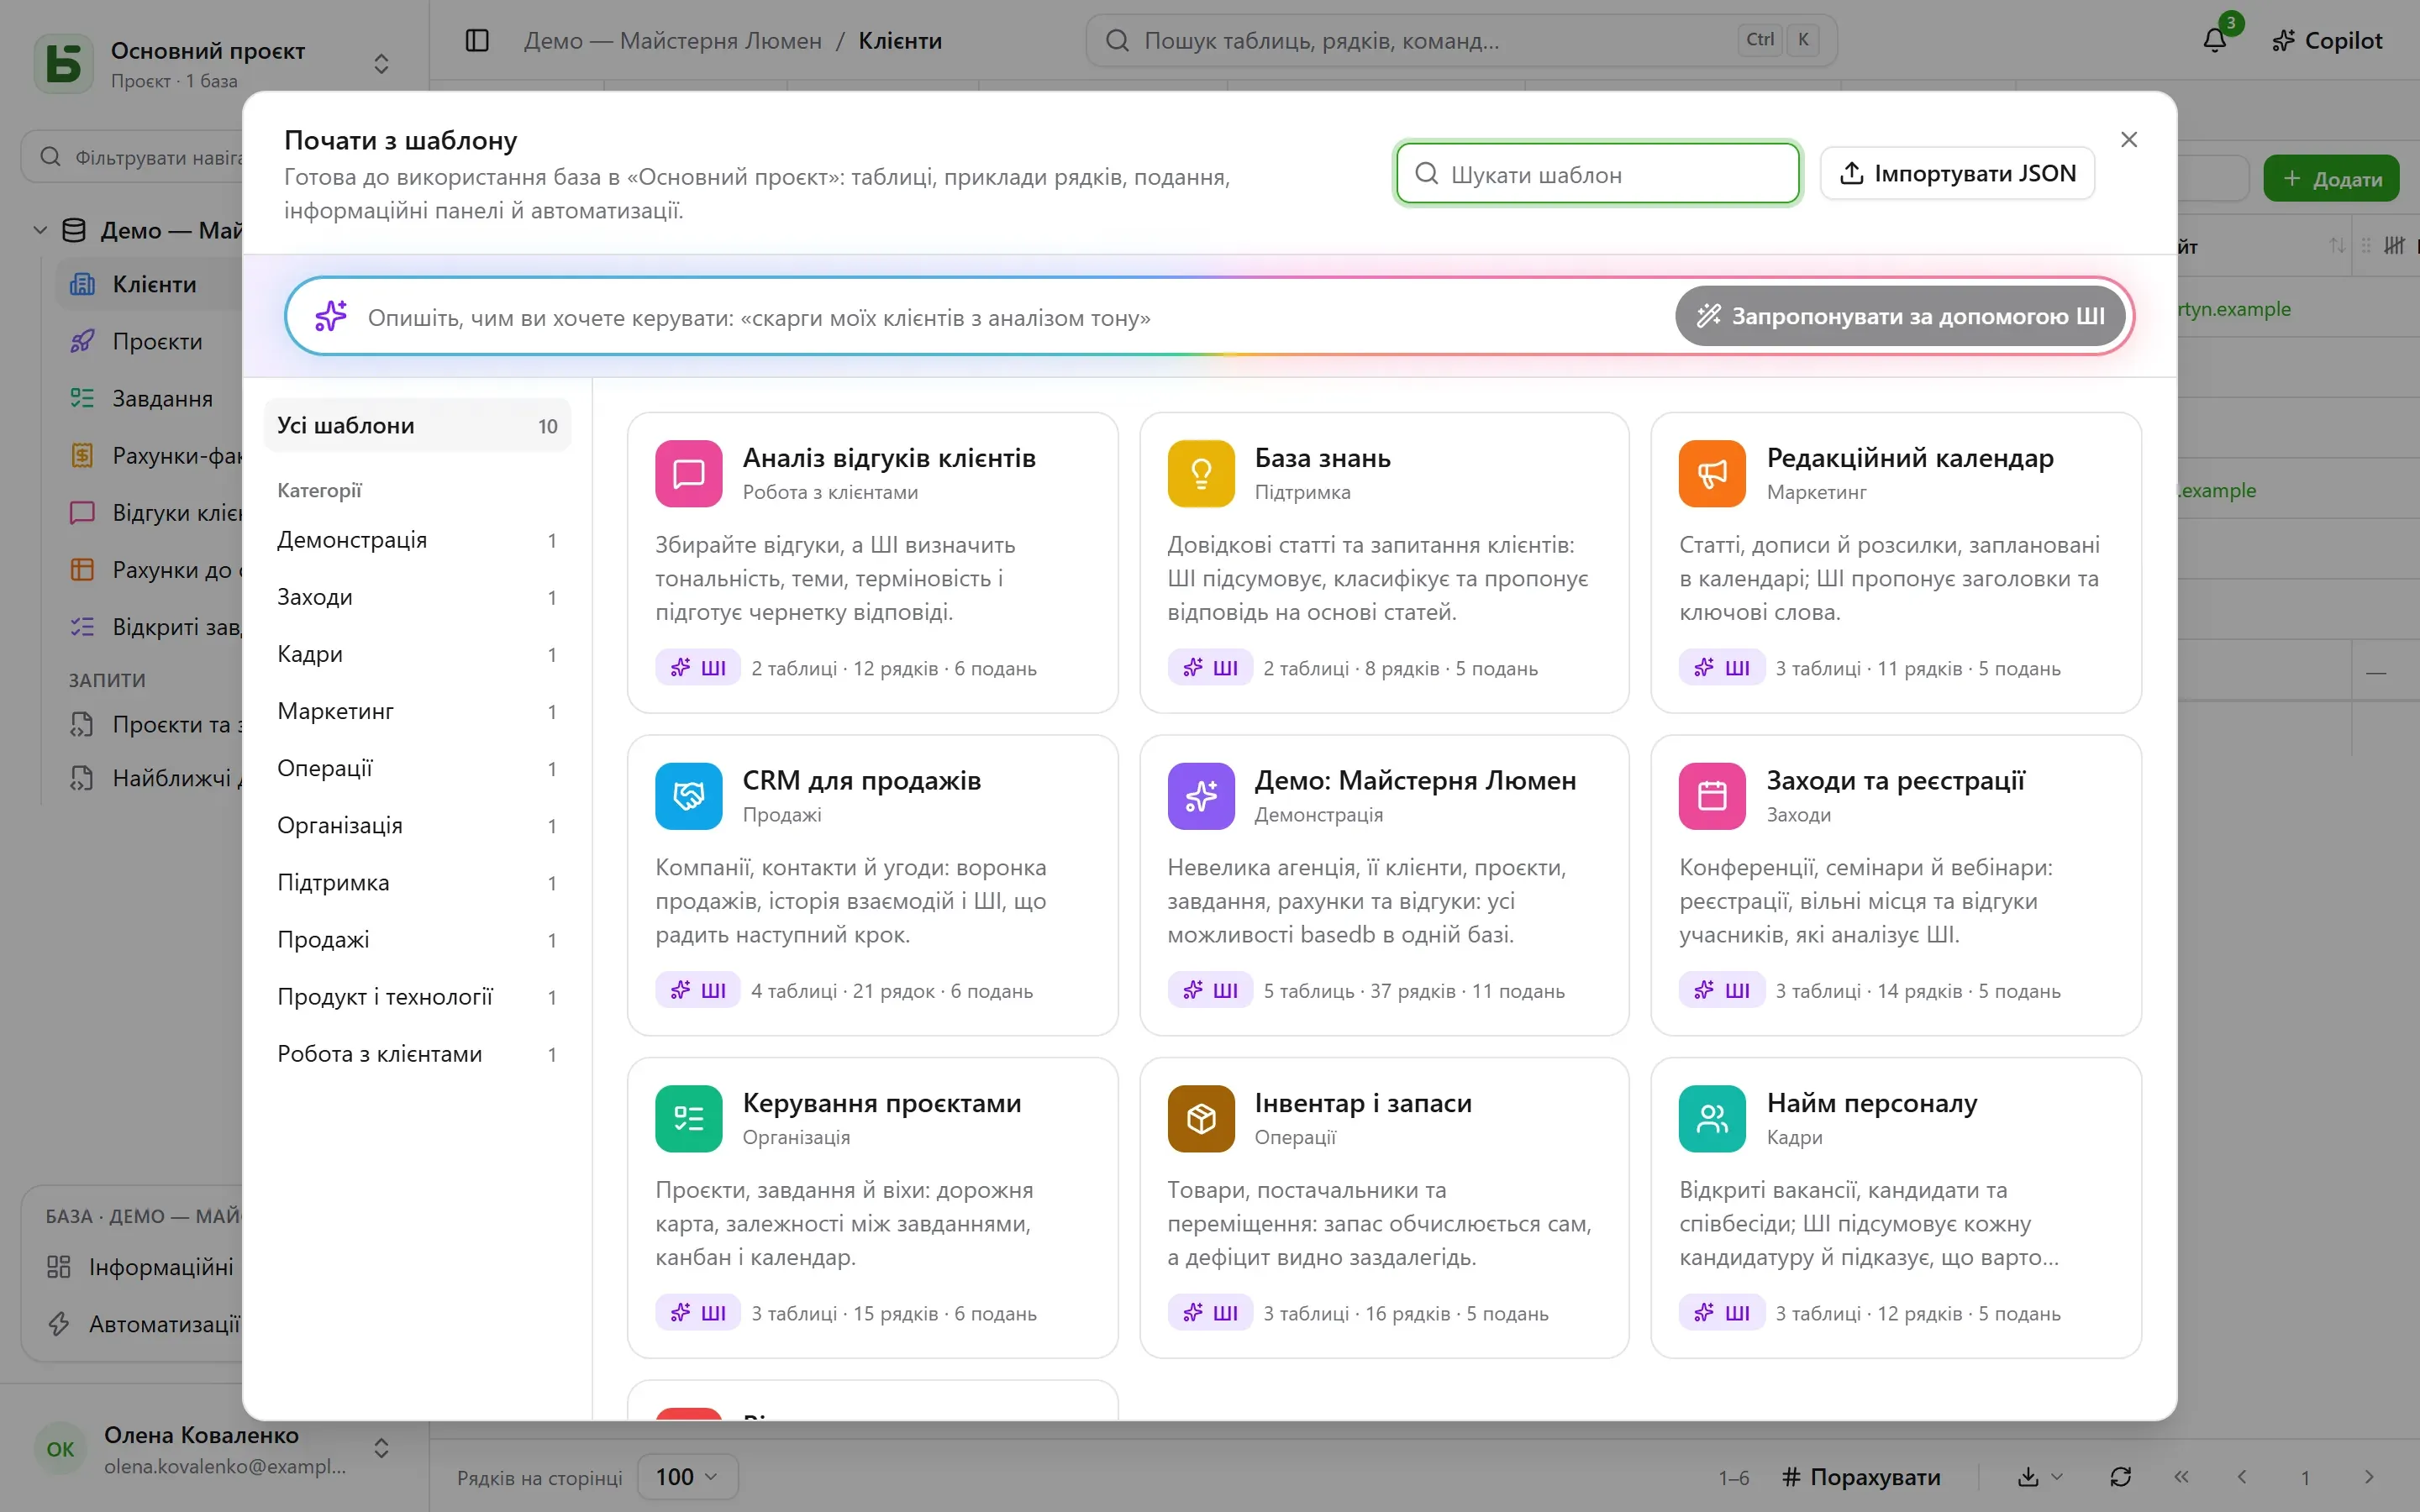Click the pink Заходи та реєстрації calendar icon

click(1712, 796)
